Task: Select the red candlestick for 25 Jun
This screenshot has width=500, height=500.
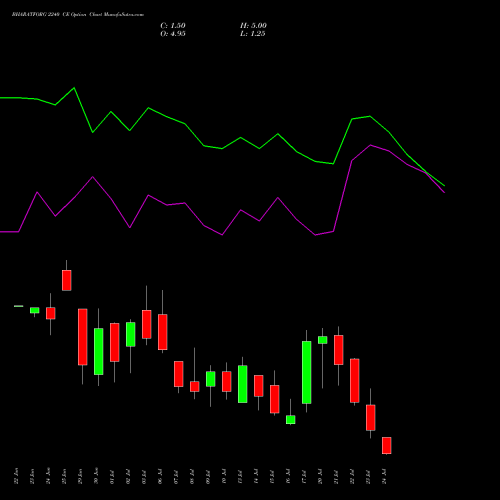Action: 67,280
